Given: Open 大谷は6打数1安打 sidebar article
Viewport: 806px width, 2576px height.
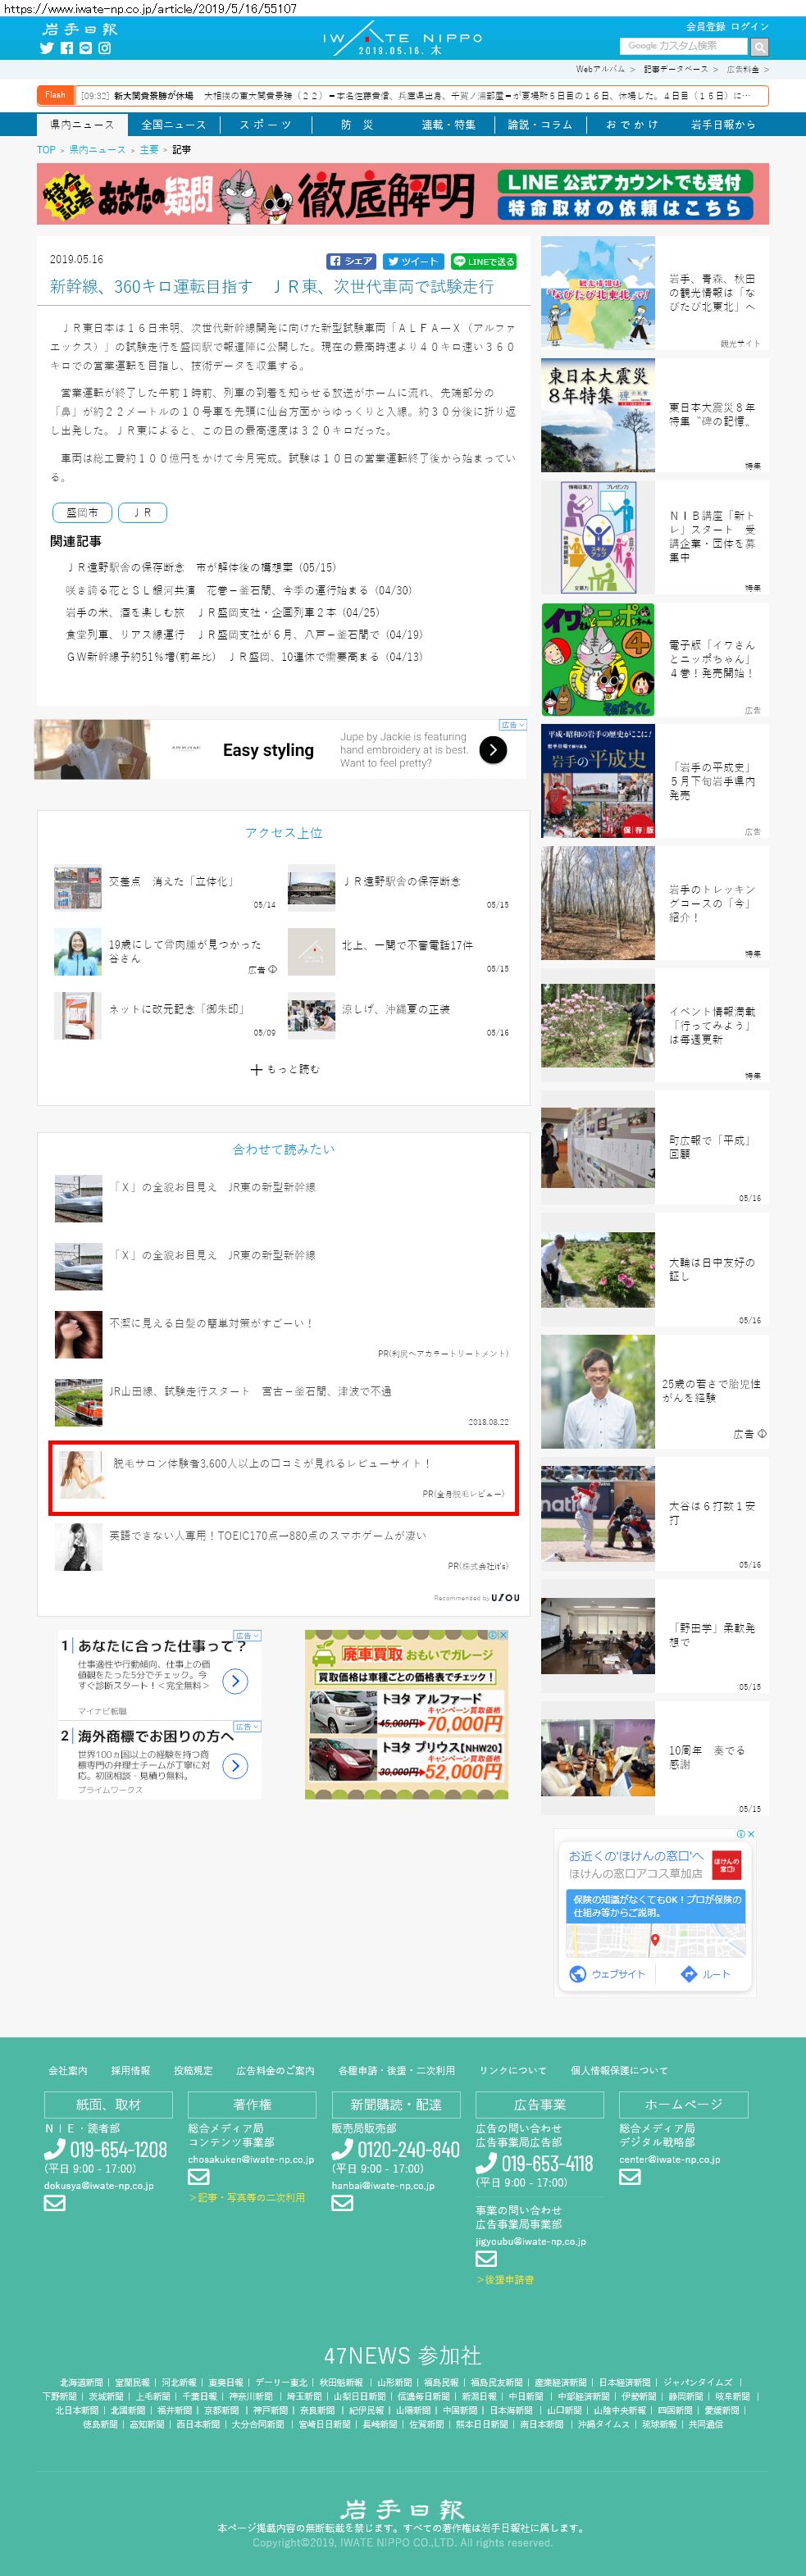Looking at the screenshot, I should pyautogui.click(x=655, y=1513).
